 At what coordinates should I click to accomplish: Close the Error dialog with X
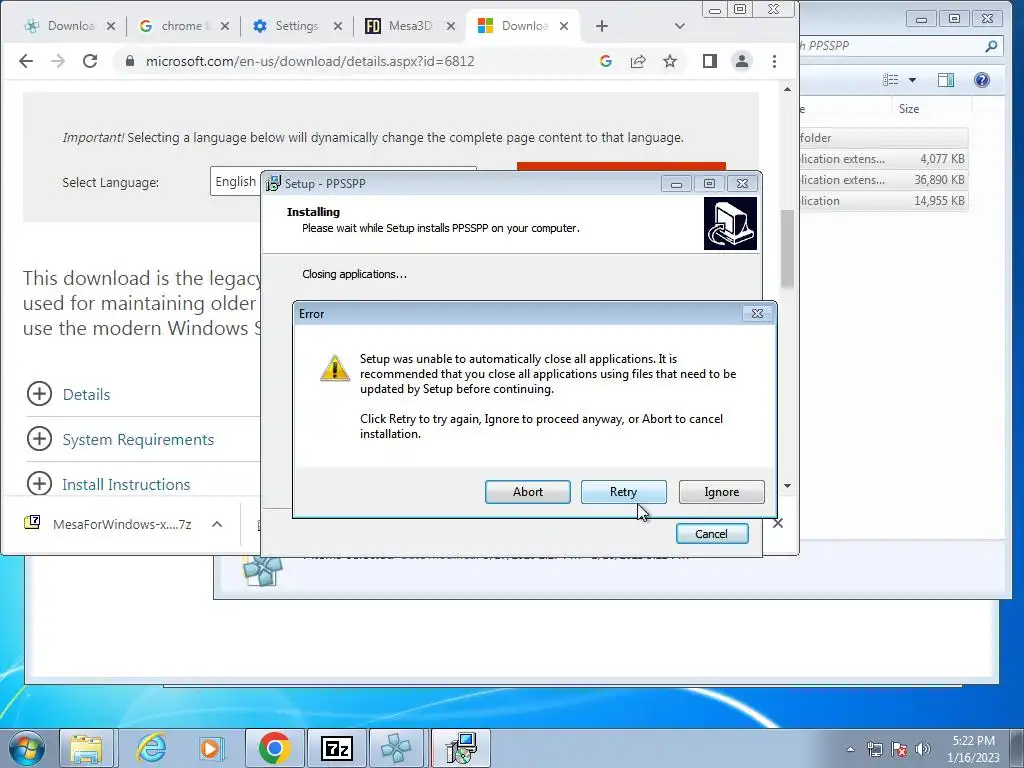(758, 313)
